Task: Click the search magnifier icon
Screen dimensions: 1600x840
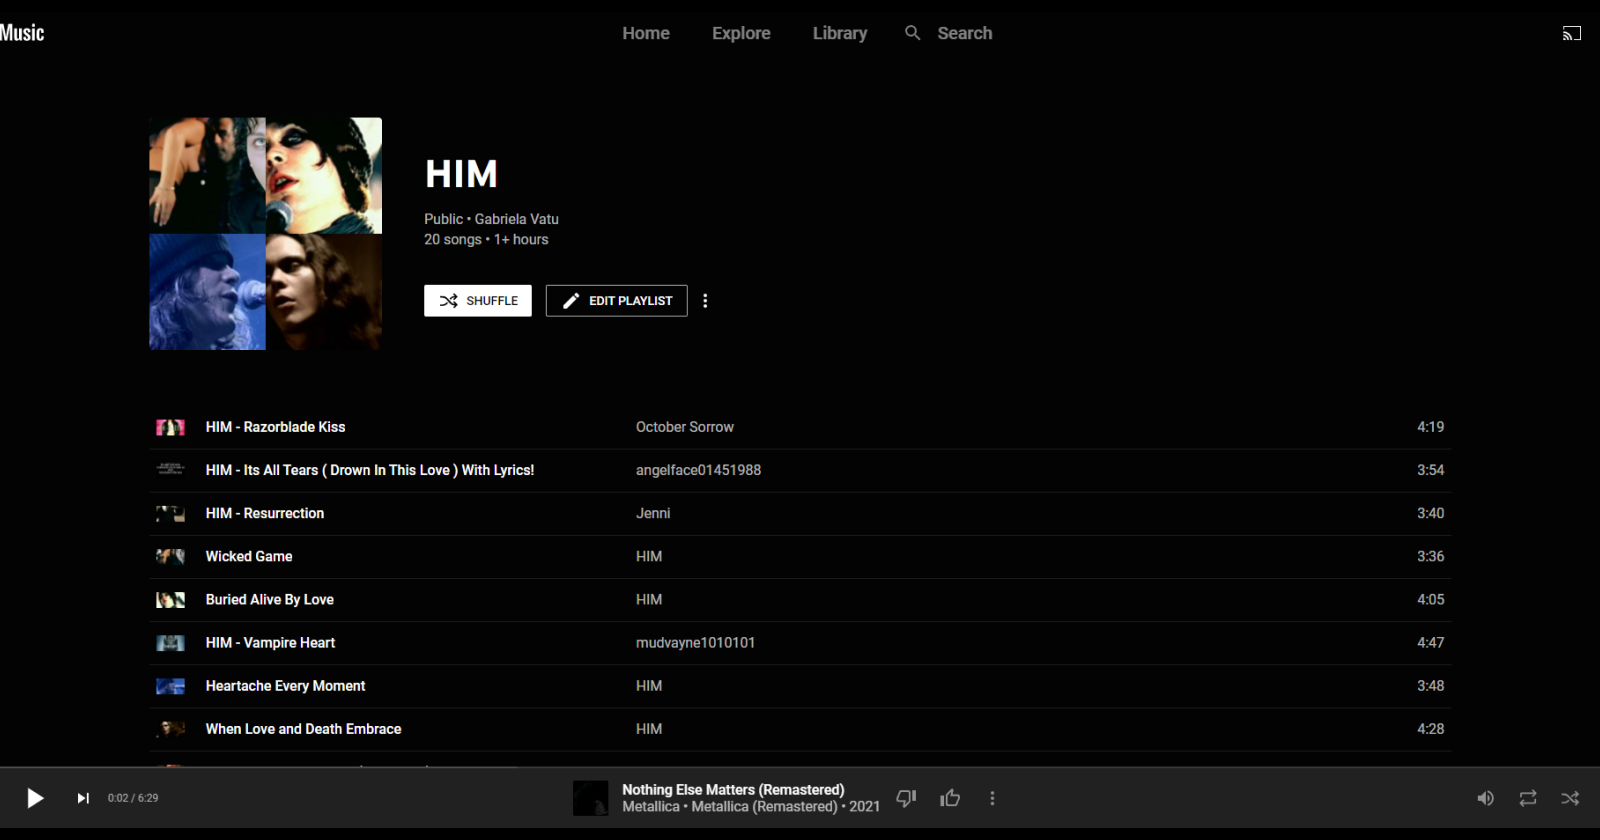Action: click(x=912, y=33)
